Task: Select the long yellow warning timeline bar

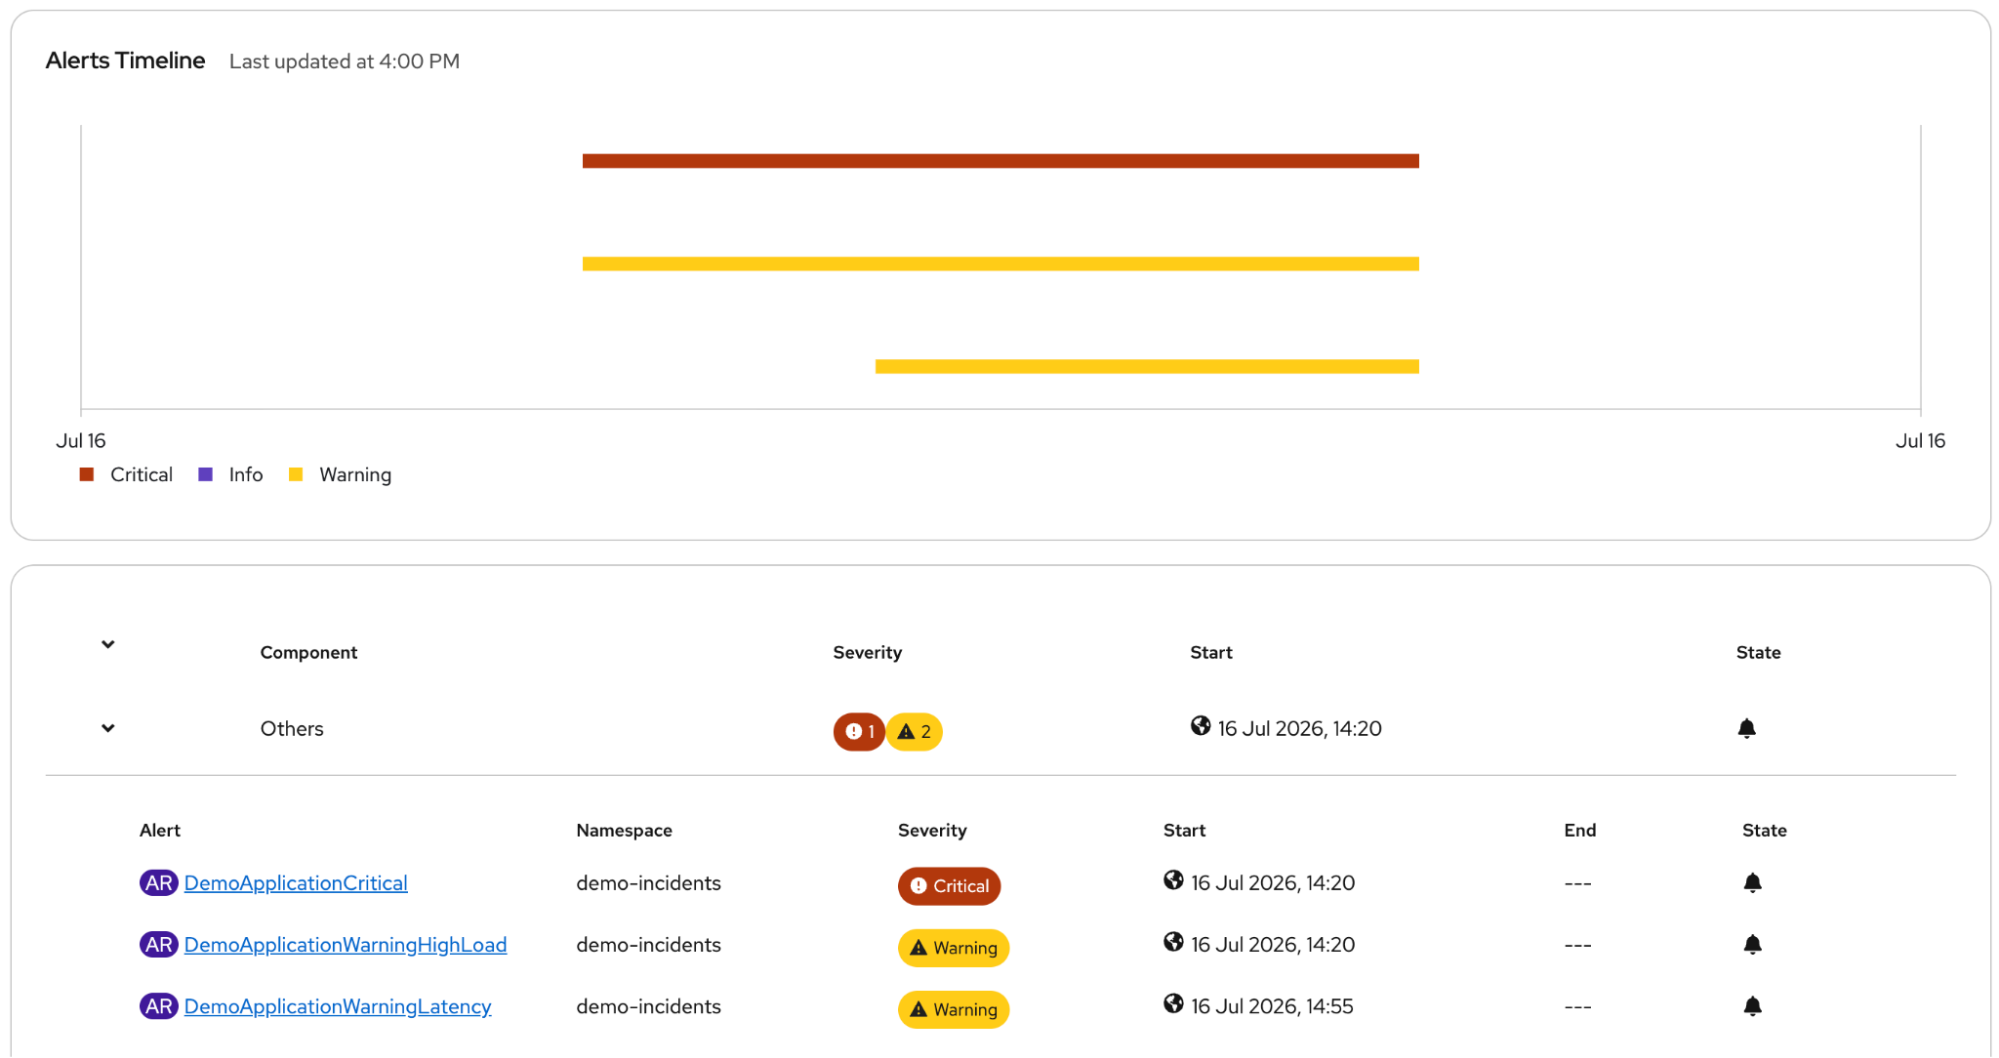Action: click(1001, 264)
